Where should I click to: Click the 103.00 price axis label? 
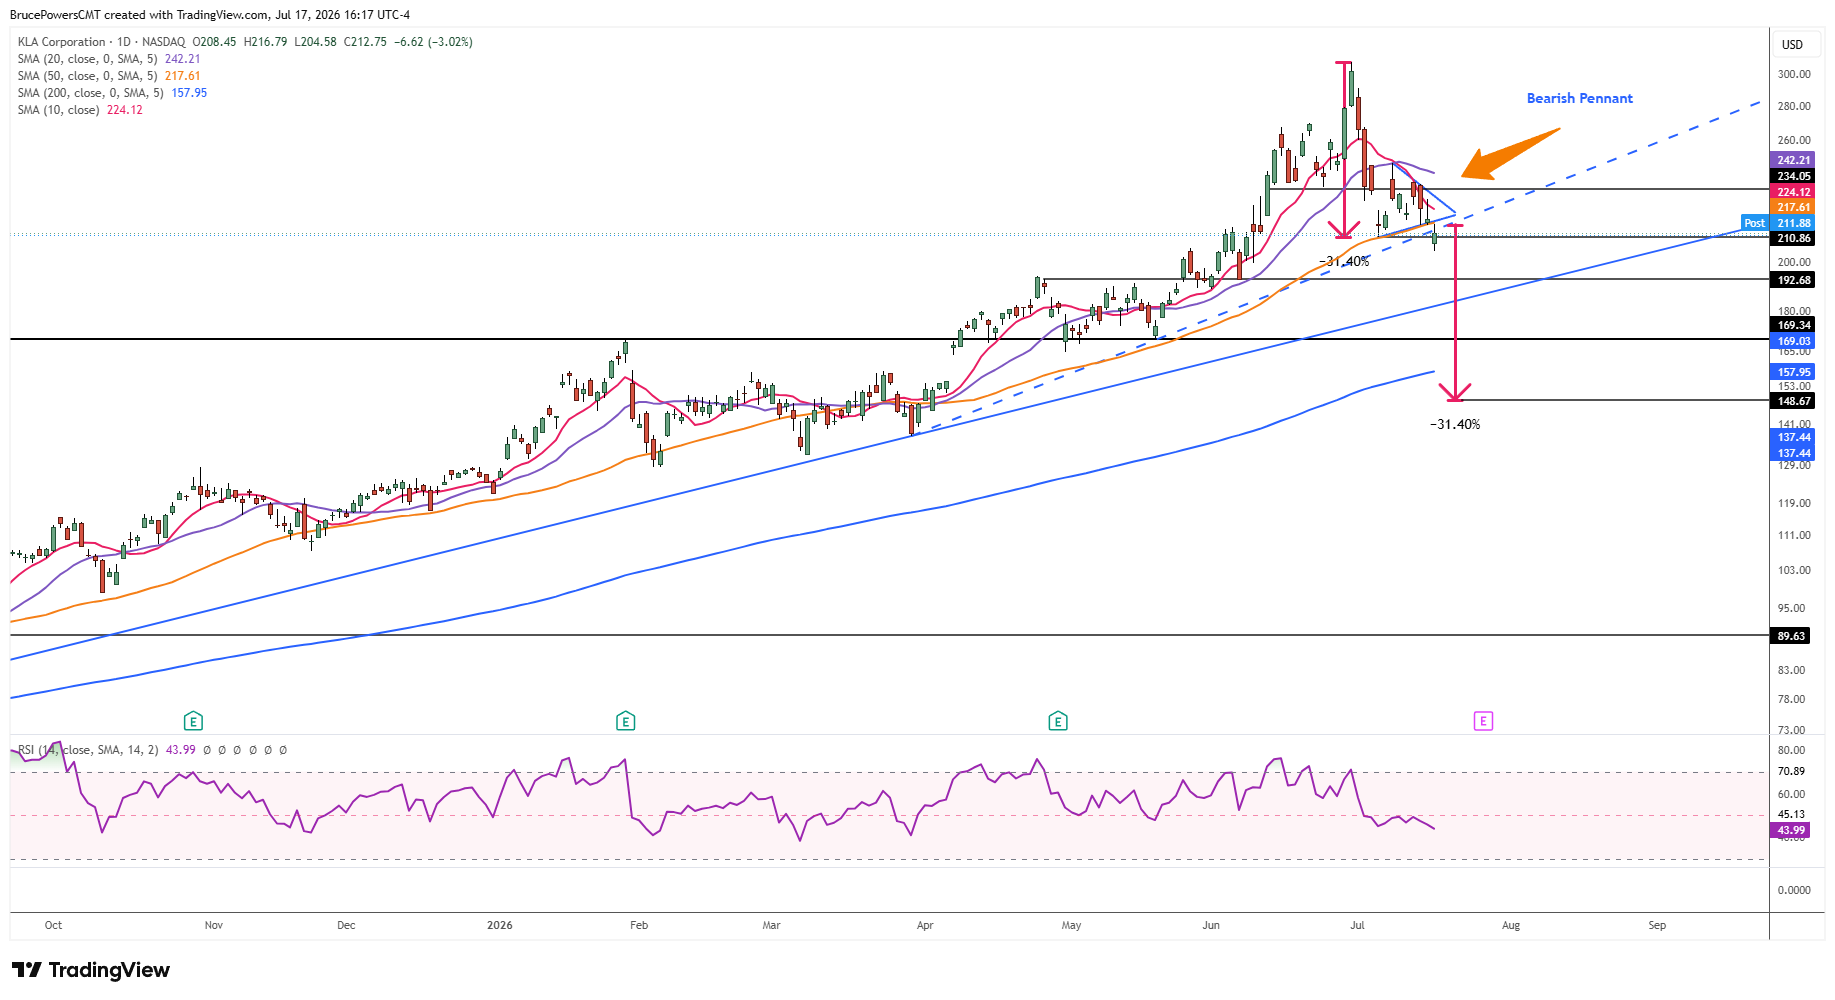pos(1793,570)
